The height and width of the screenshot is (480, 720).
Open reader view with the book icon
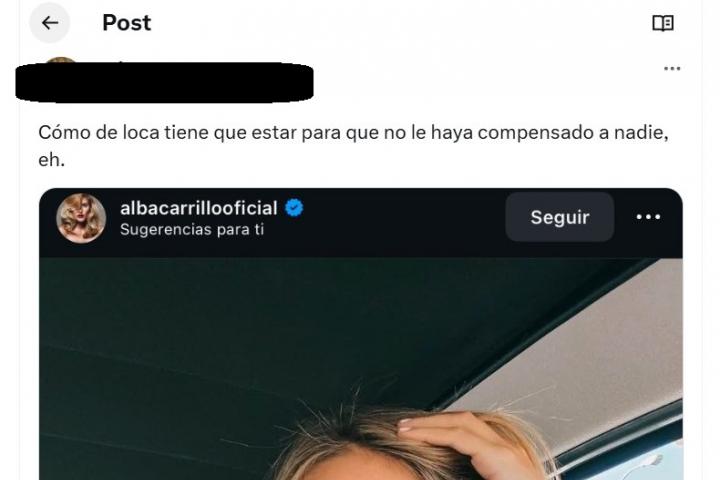point(663,23)
